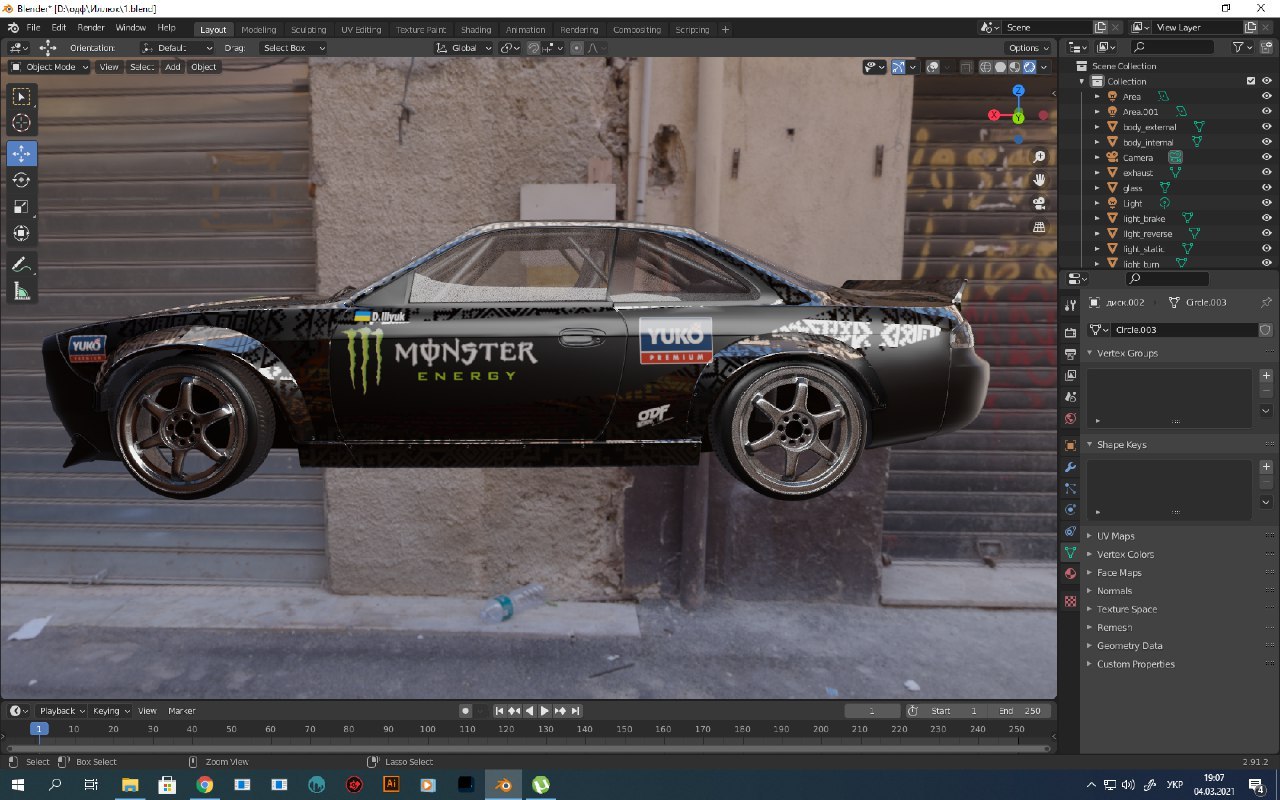Hide the exhaust object in outliner
This screenshot has width=1280, height=800.
[x=1266, y=172]
